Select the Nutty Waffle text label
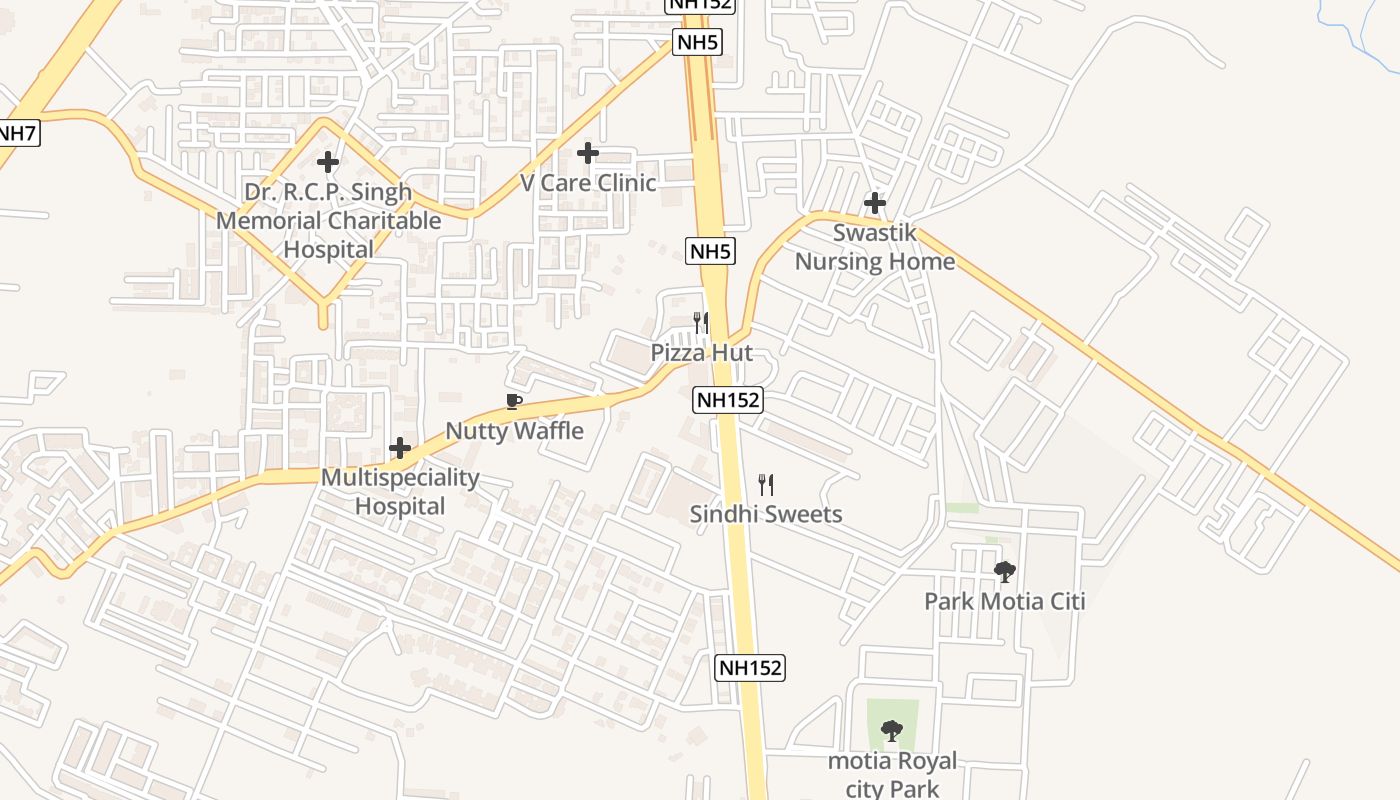The width and height of the screenshot is (1400, 800). (x=514, y=431)
